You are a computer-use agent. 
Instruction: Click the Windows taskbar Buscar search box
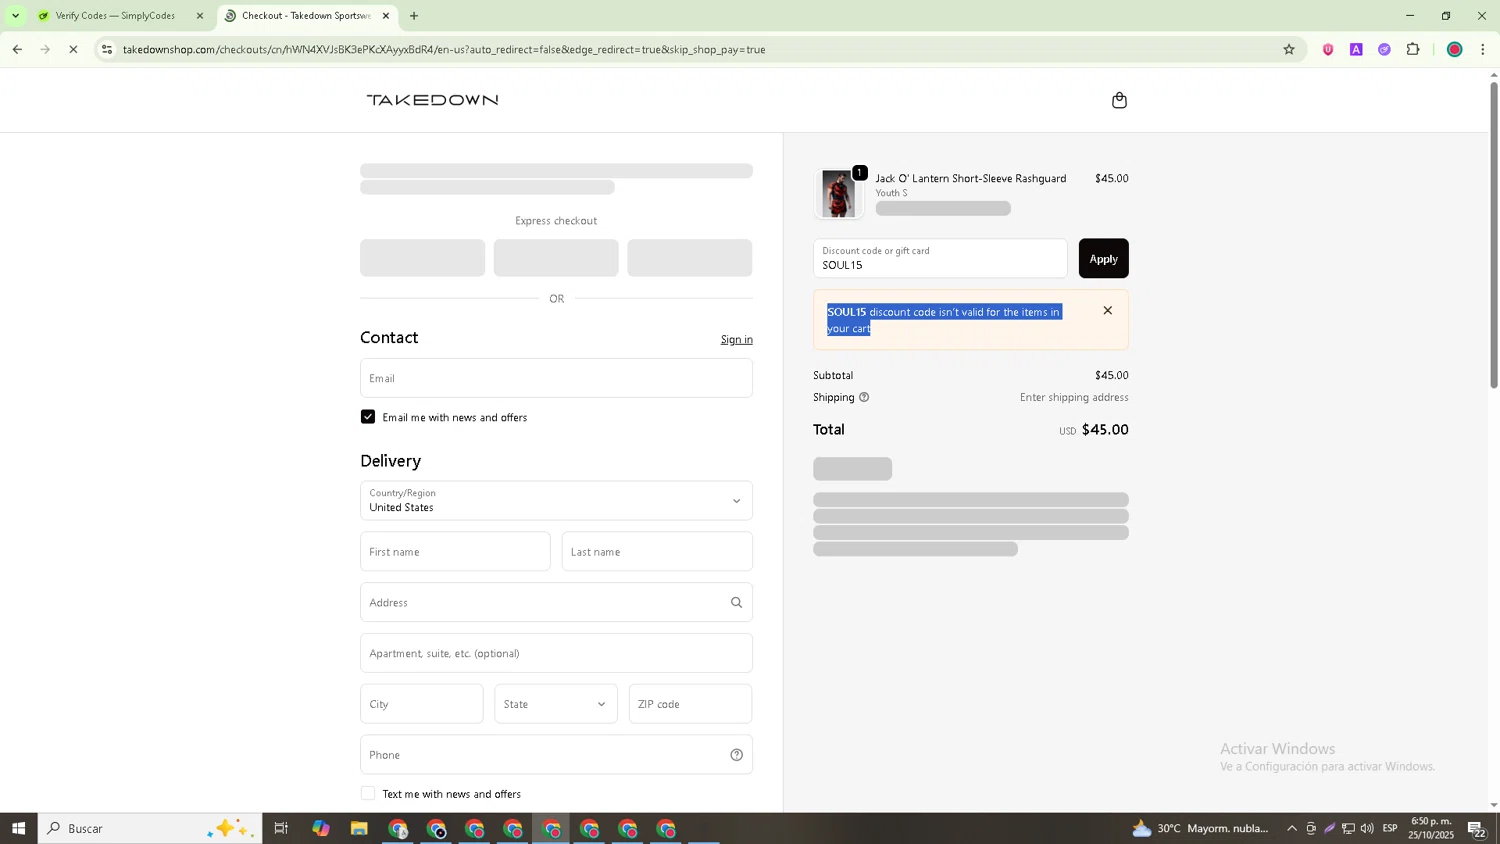pos(150,828)
